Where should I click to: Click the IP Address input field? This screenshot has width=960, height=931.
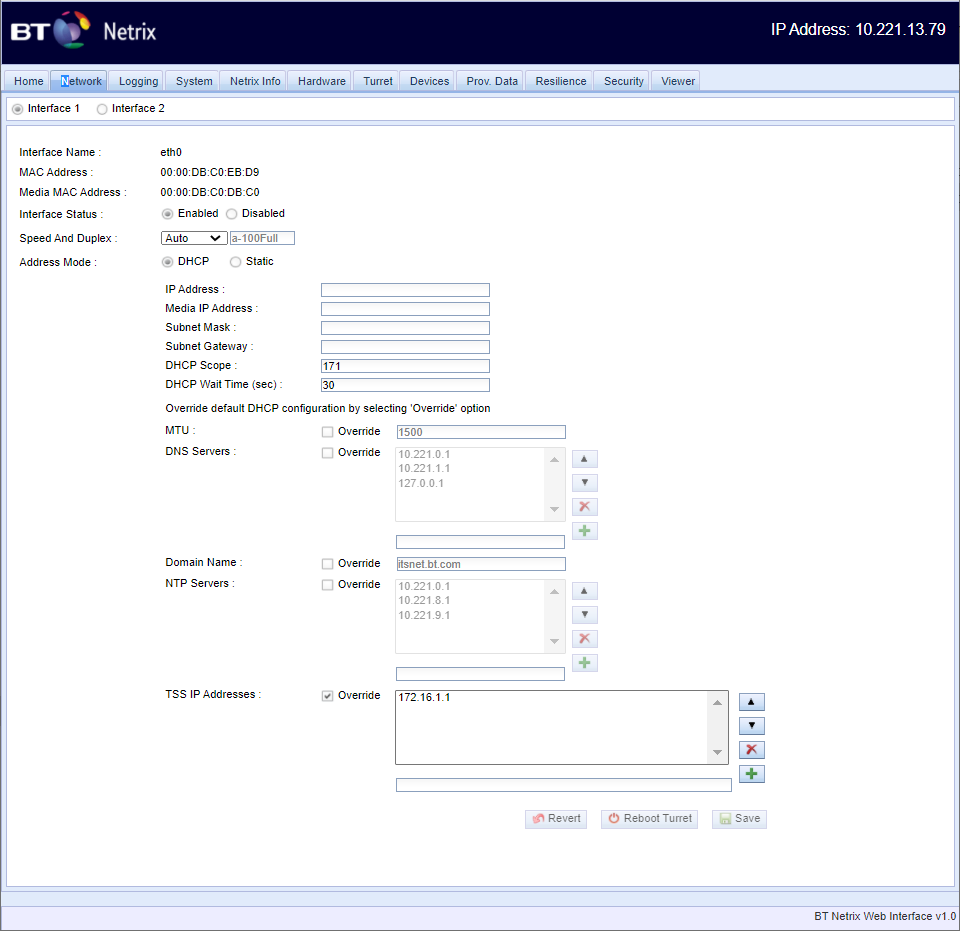tap(405, 290)
